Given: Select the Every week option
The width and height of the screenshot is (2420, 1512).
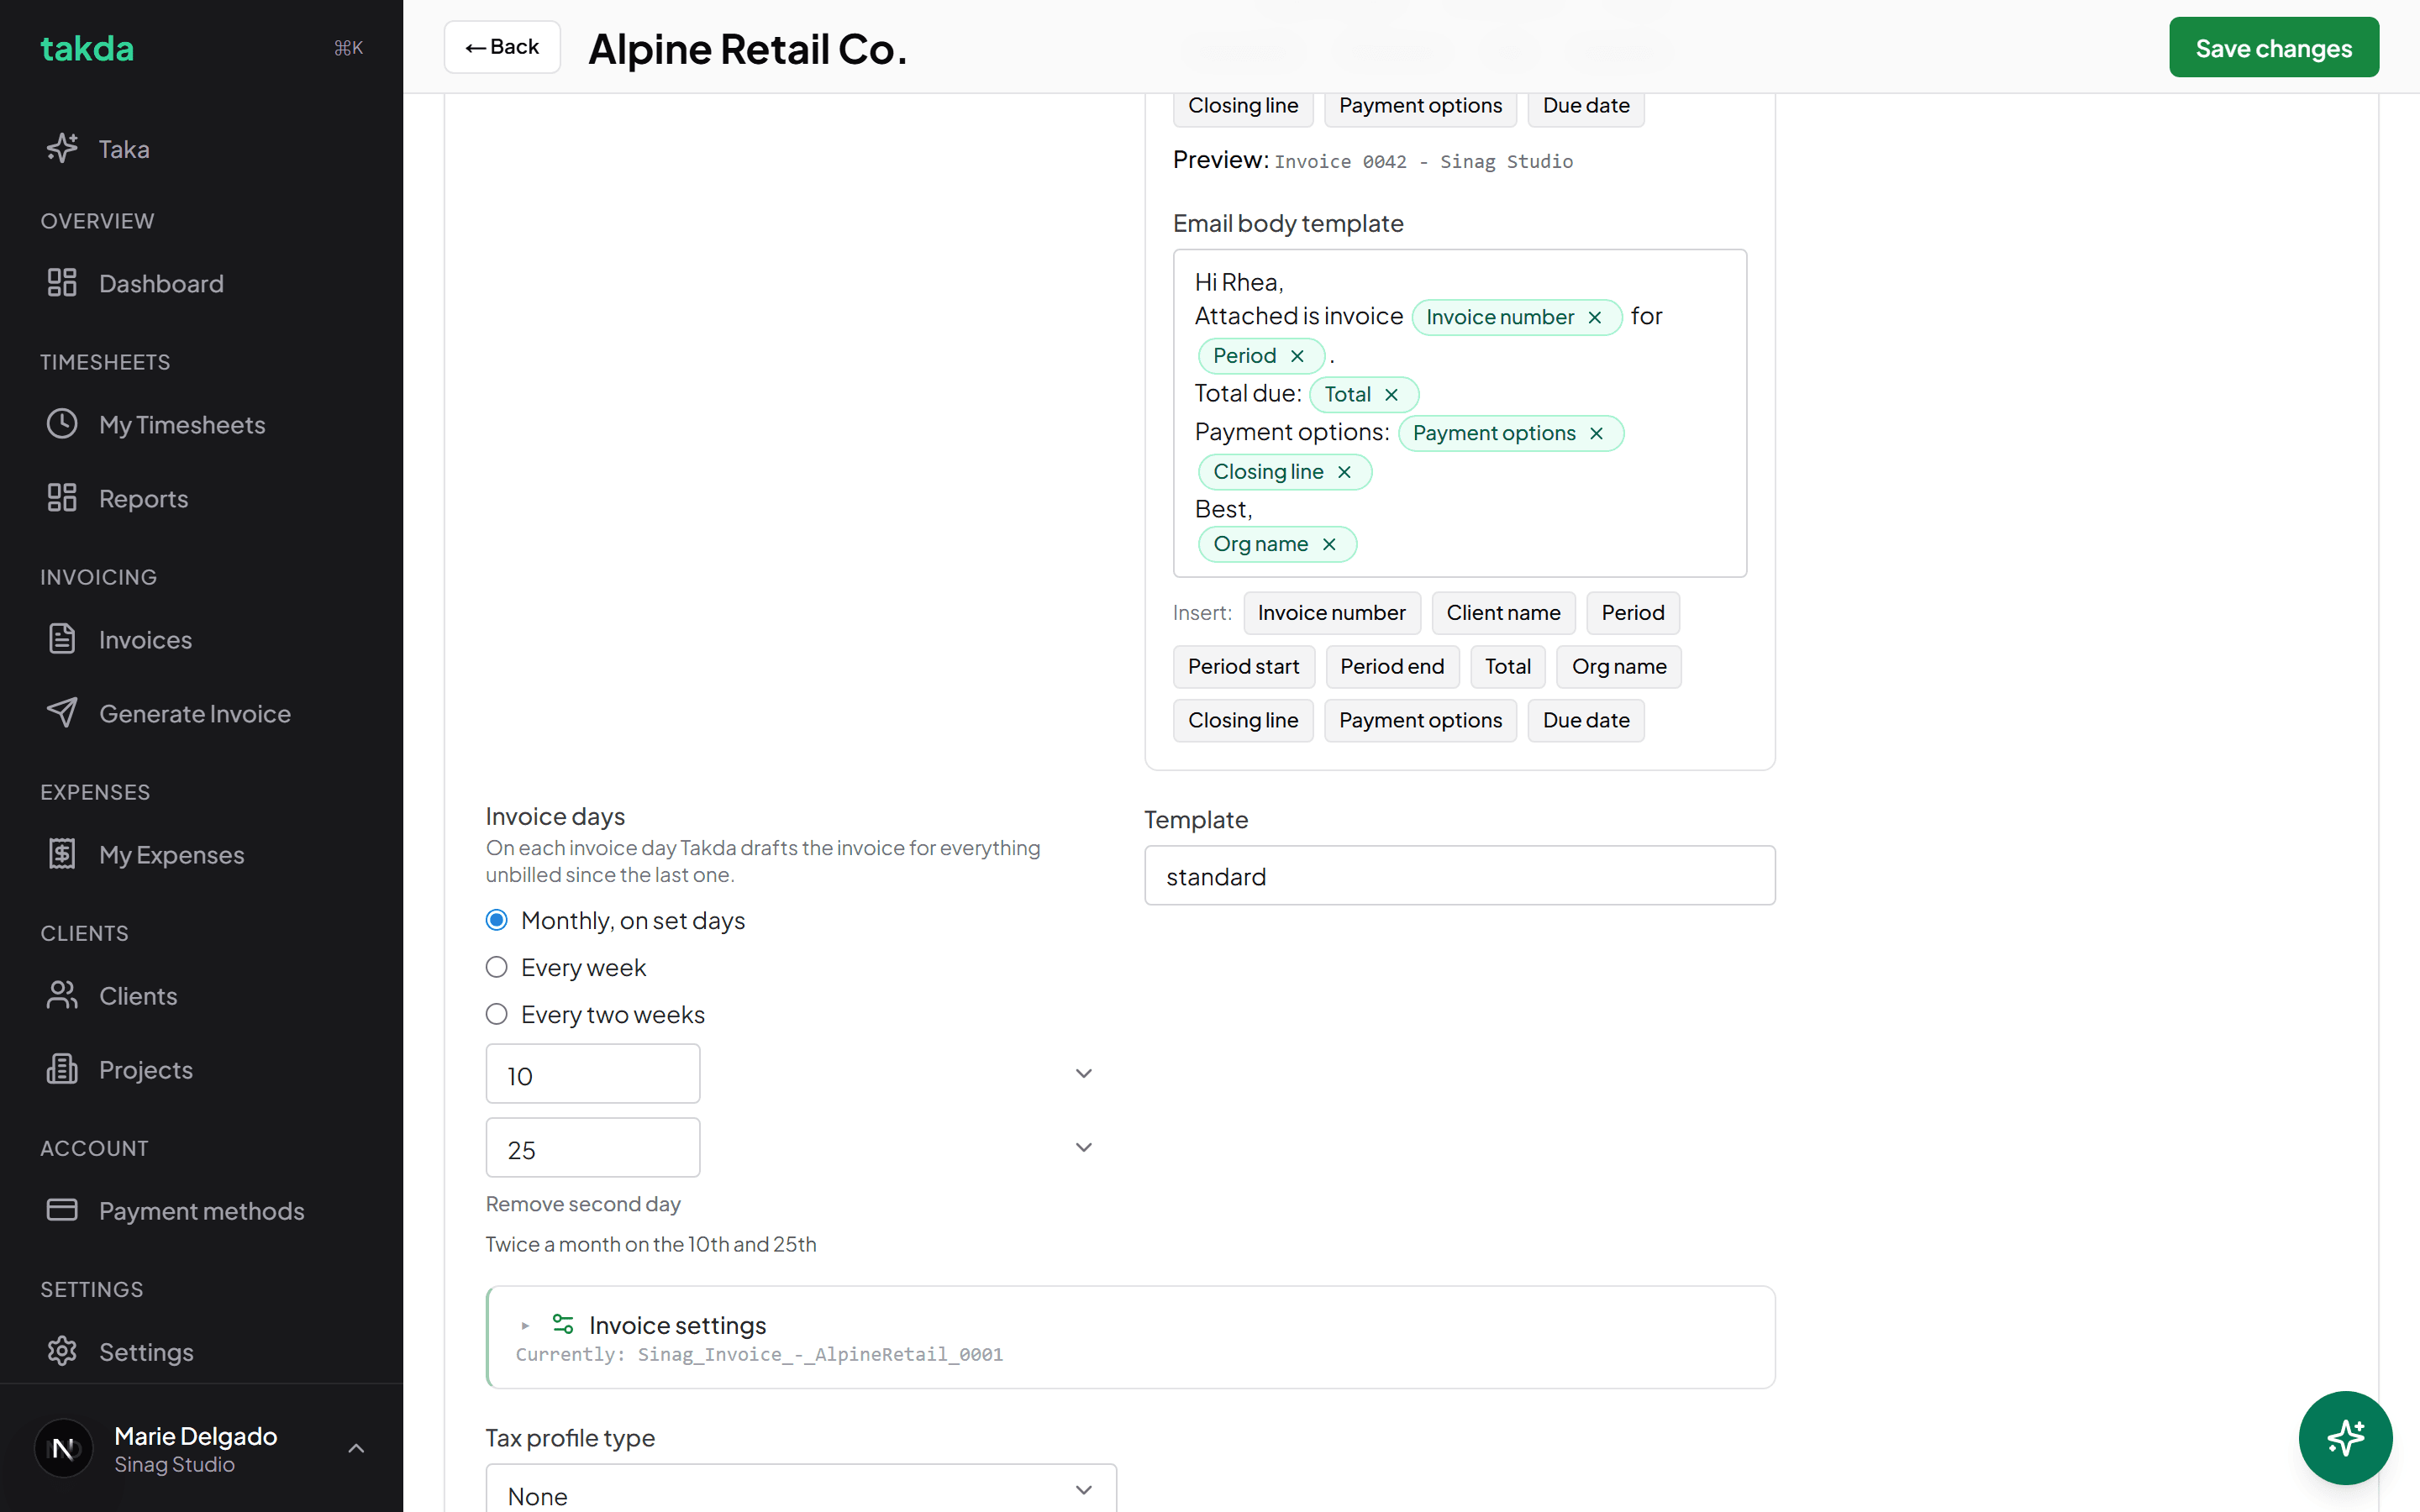Looking at the screenshot, I should (x=496, y=967).
